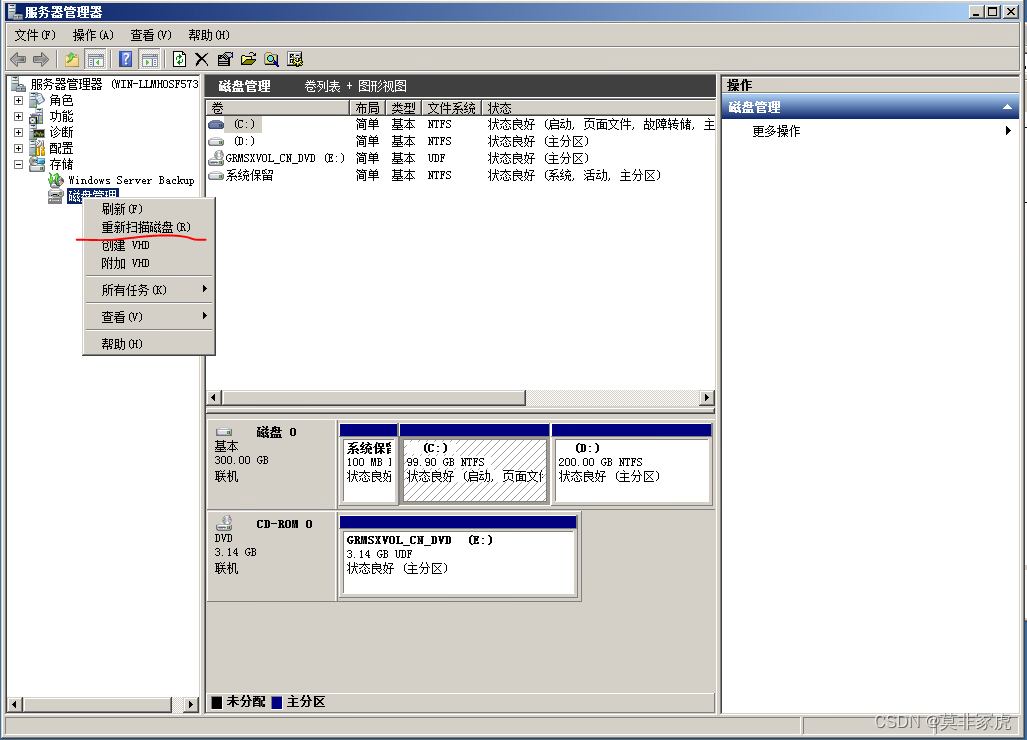
Task: Click the magnifier search toolbar icon
Action: pos(271,59)
